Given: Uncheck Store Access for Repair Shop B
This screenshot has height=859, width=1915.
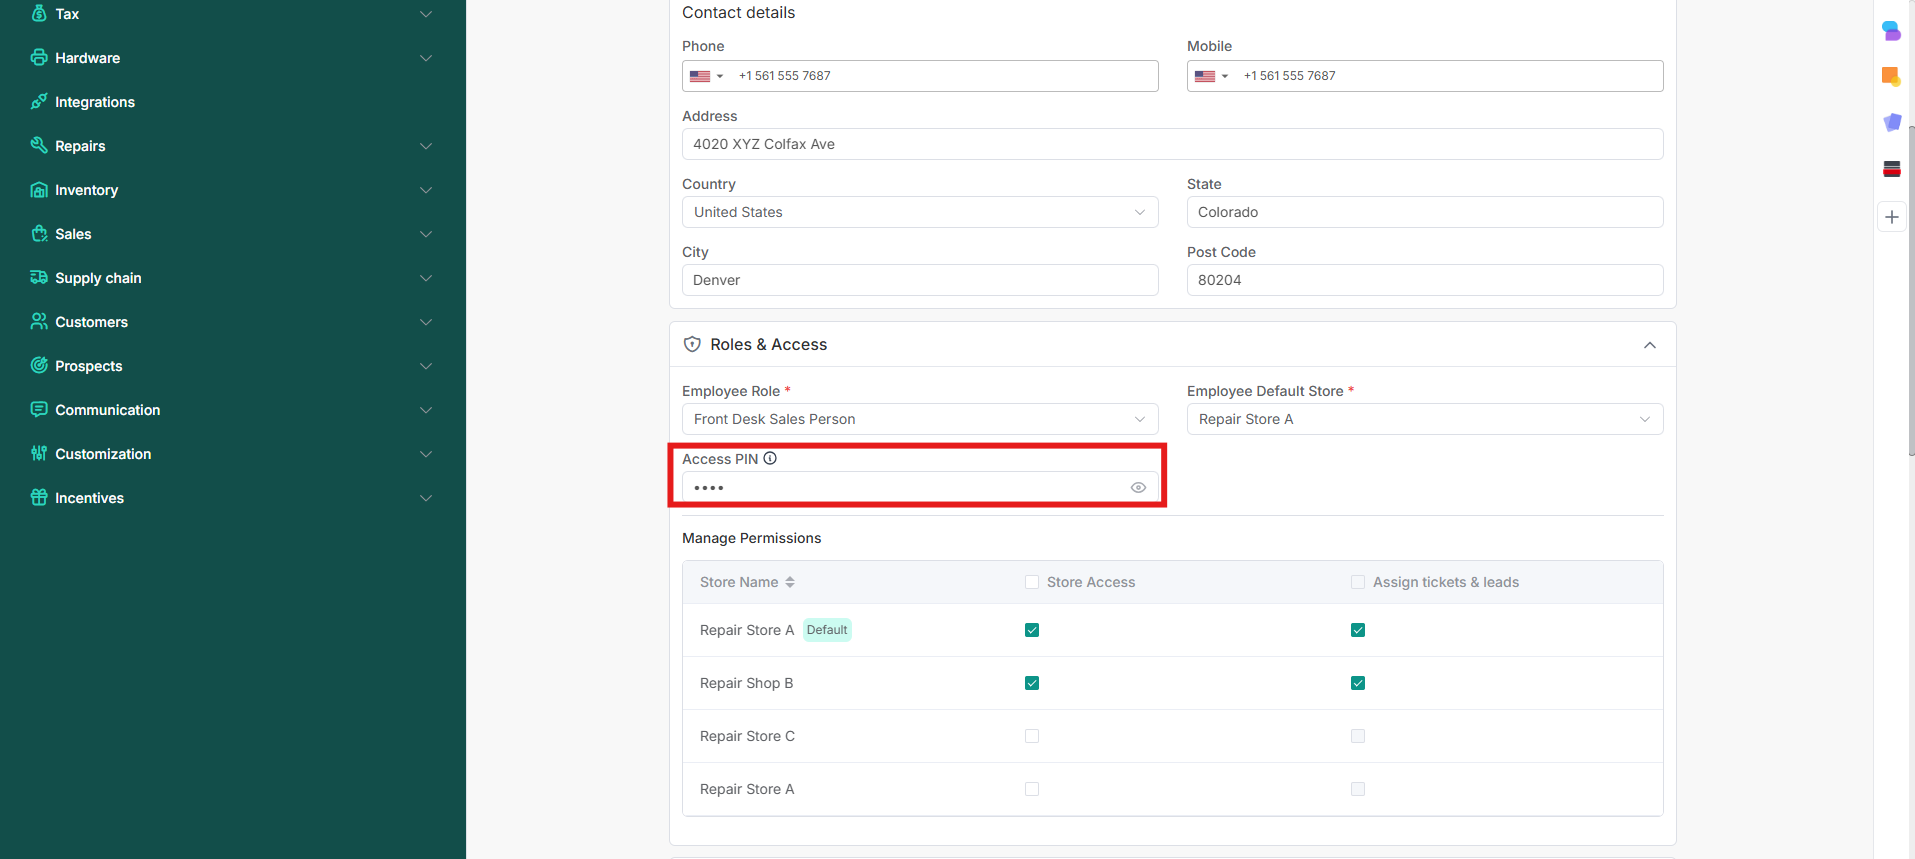Looking at the screenshot, I should (1032, 683).
